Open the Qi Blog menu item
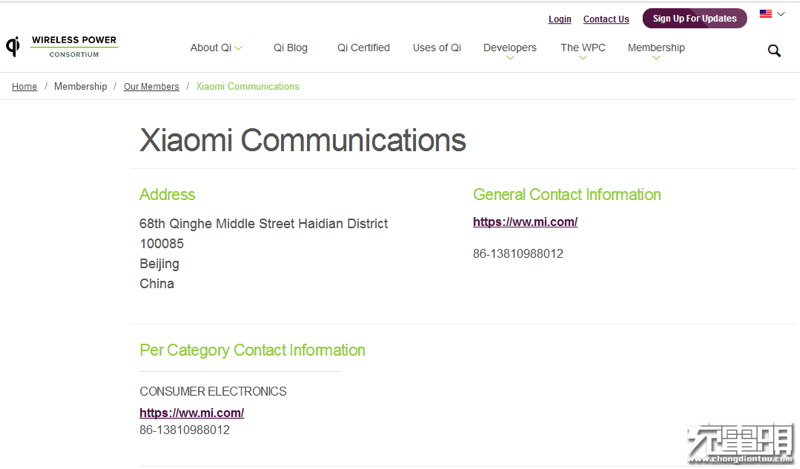The height and width of the screenshot is (469, 800). click(290, 47)
